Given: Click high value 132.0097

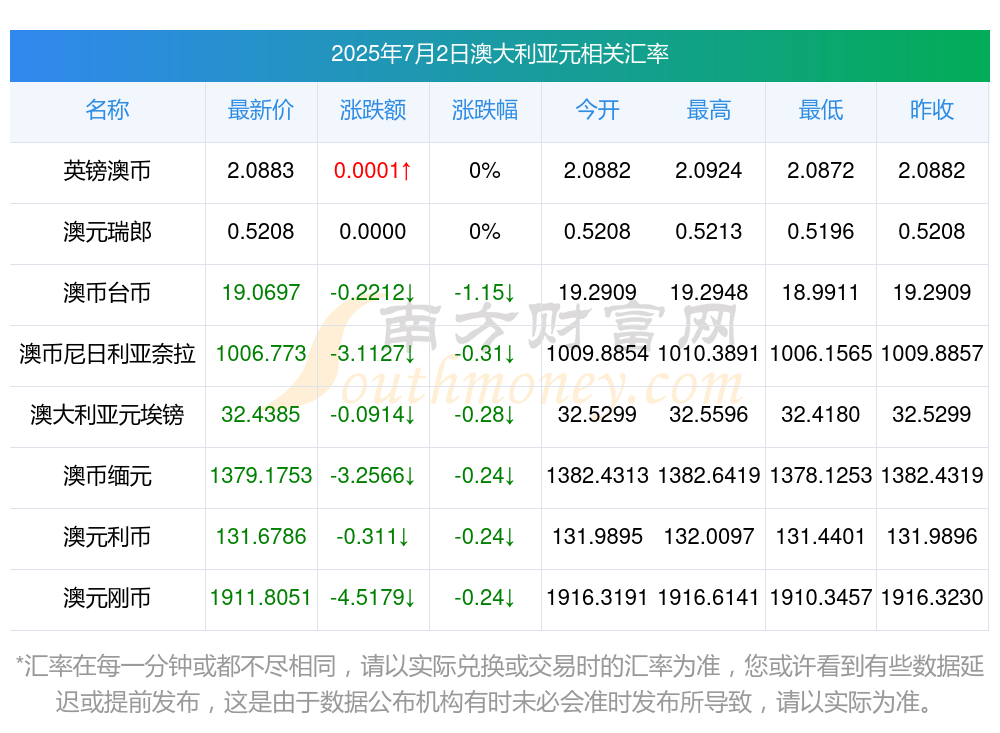Looking at the screenshot, I should [709, 537].
